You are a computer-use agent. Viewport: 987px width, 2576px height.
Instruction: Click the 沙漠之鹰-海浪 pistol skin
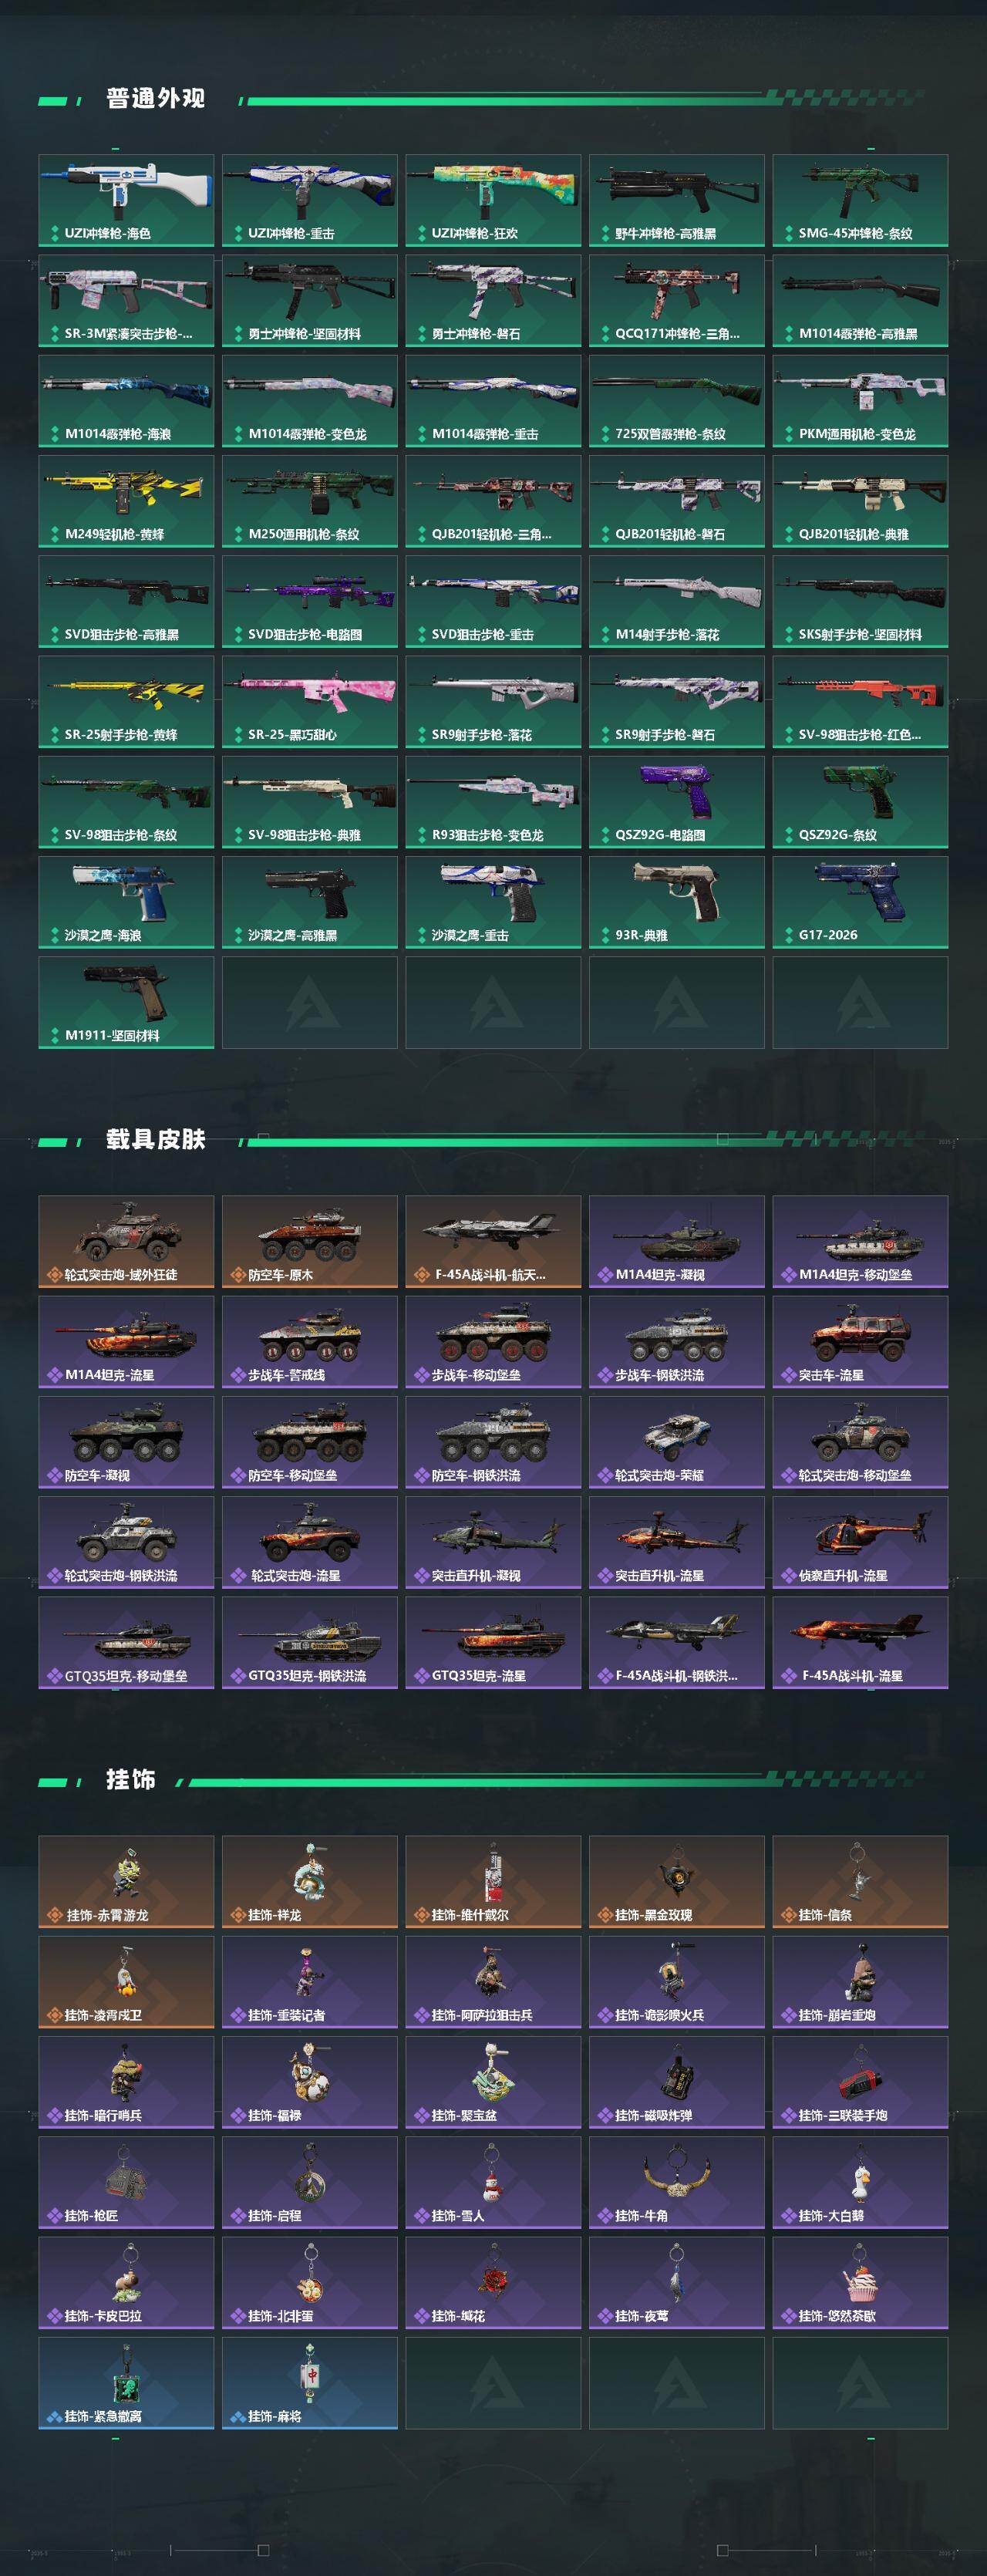point(126,902)
